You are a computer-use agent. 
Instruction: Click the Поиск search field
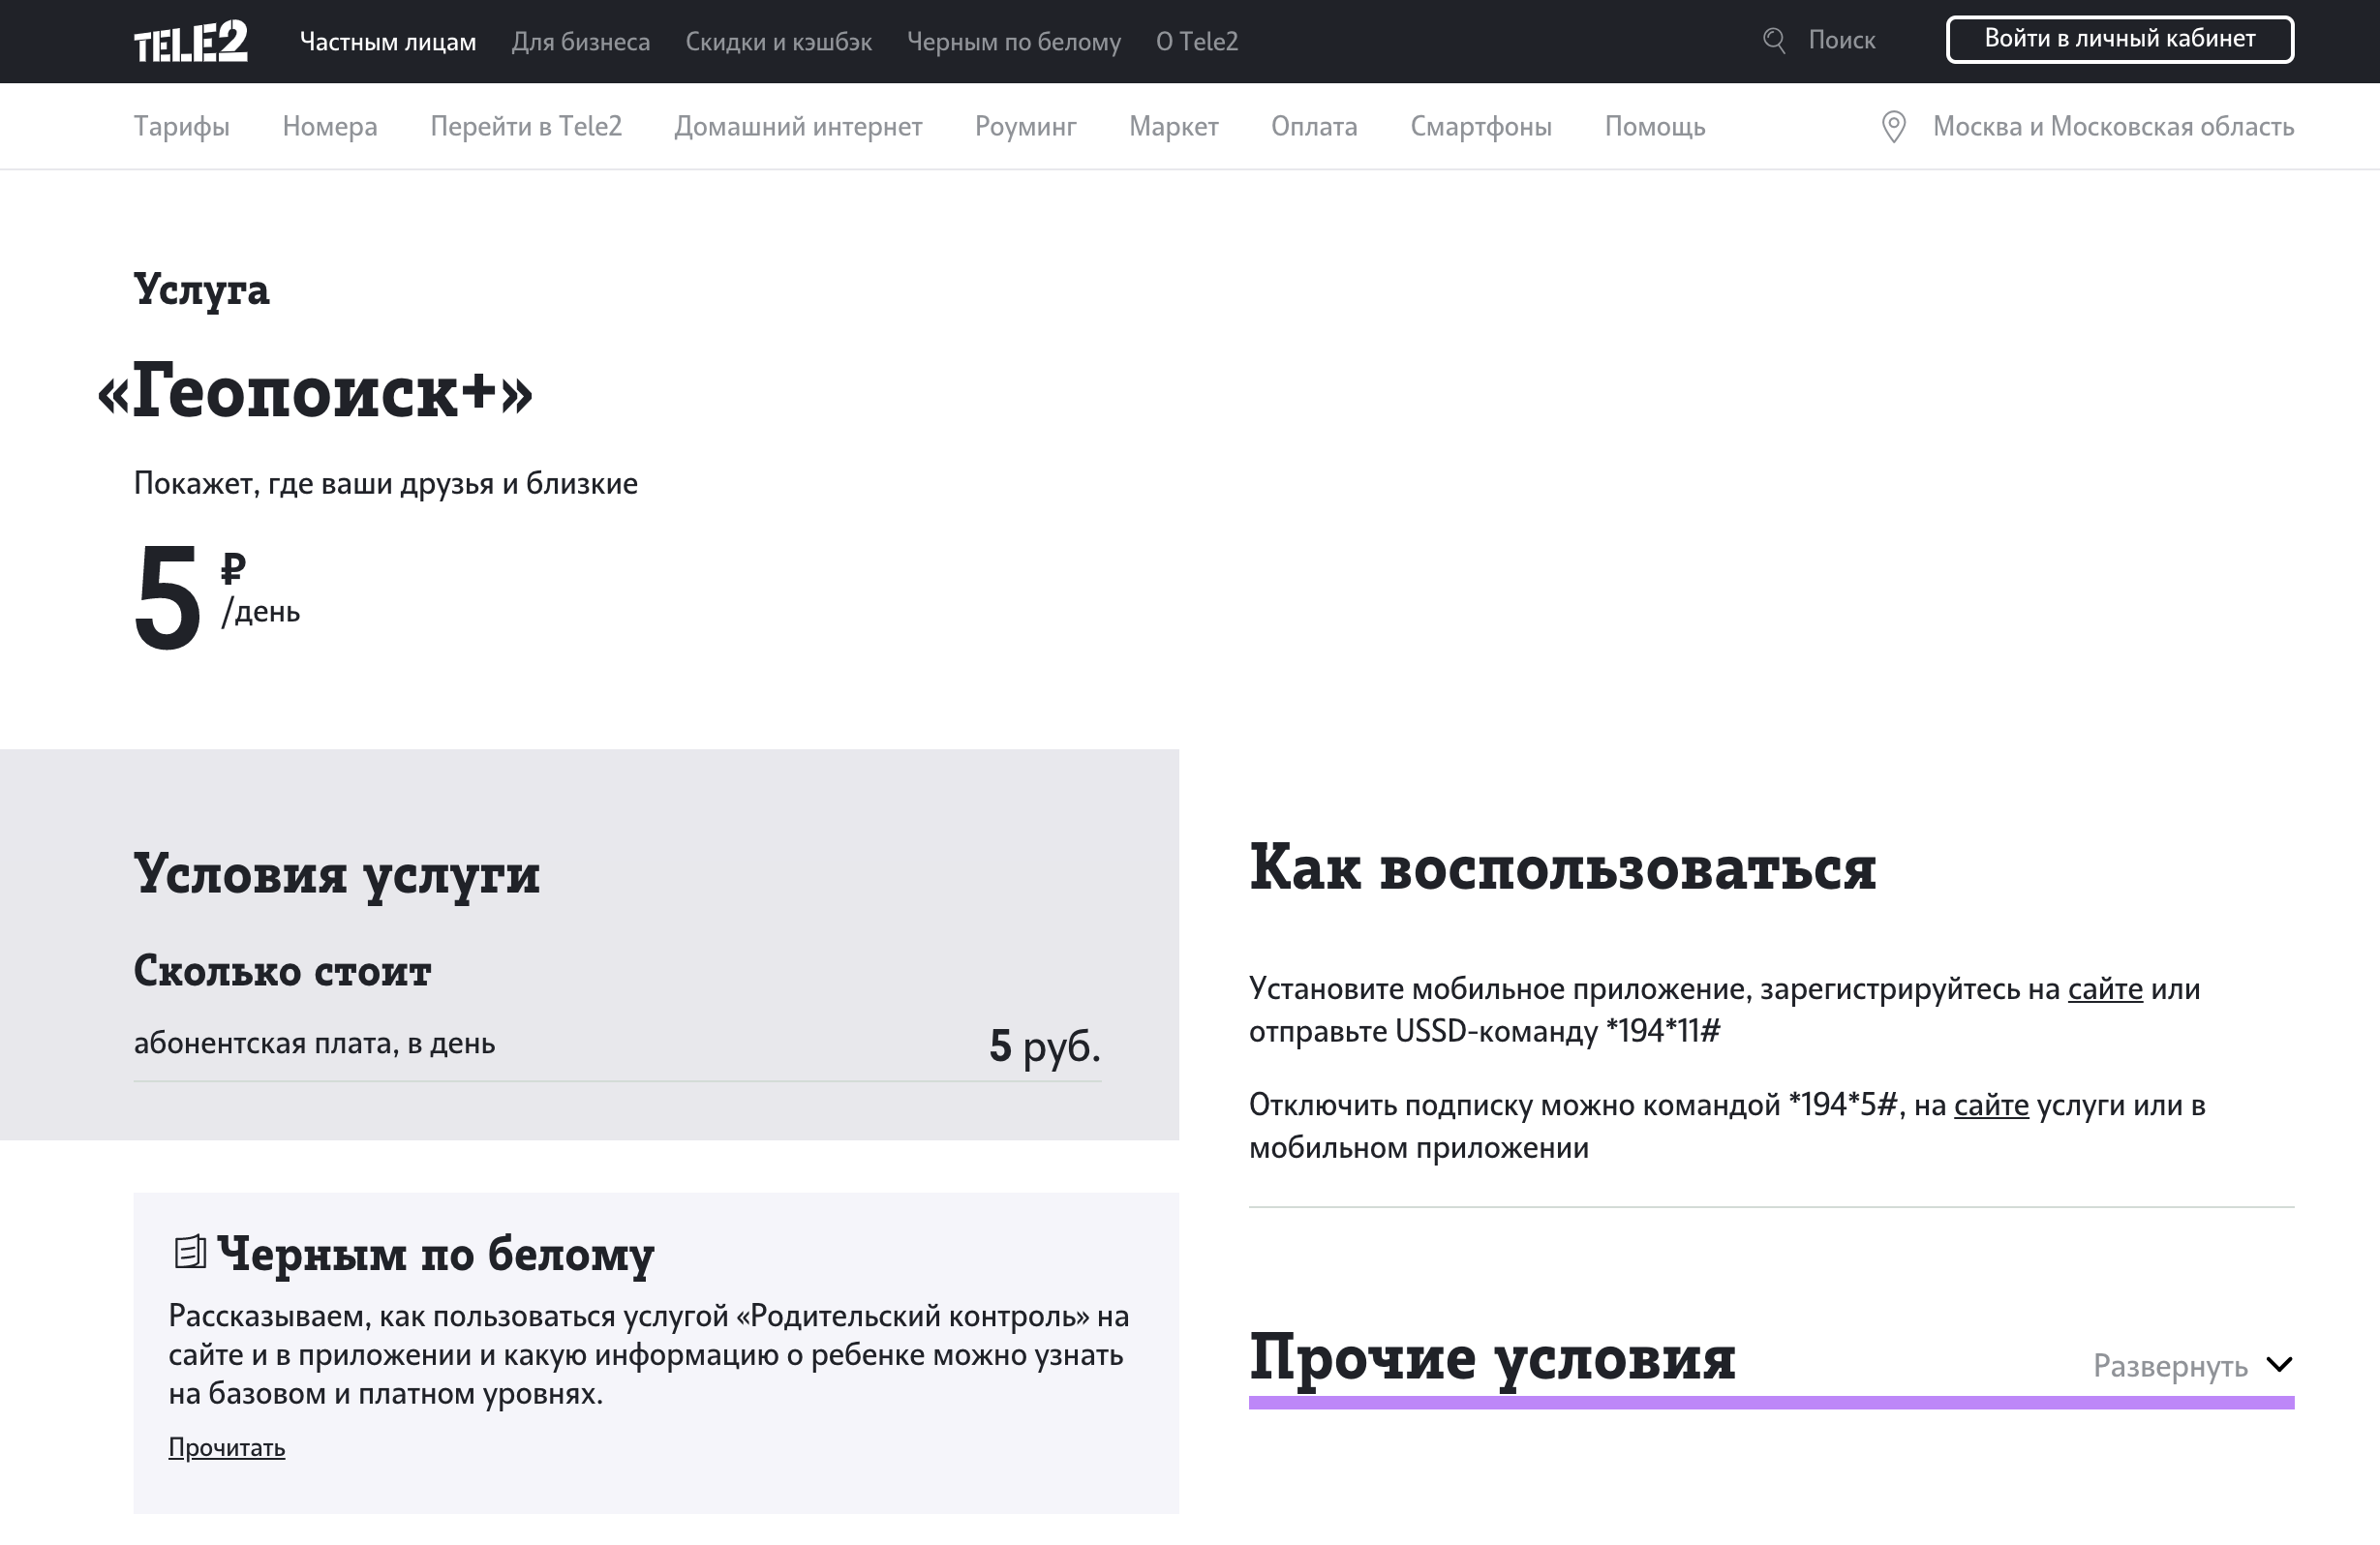click(x=1841, y=41)
